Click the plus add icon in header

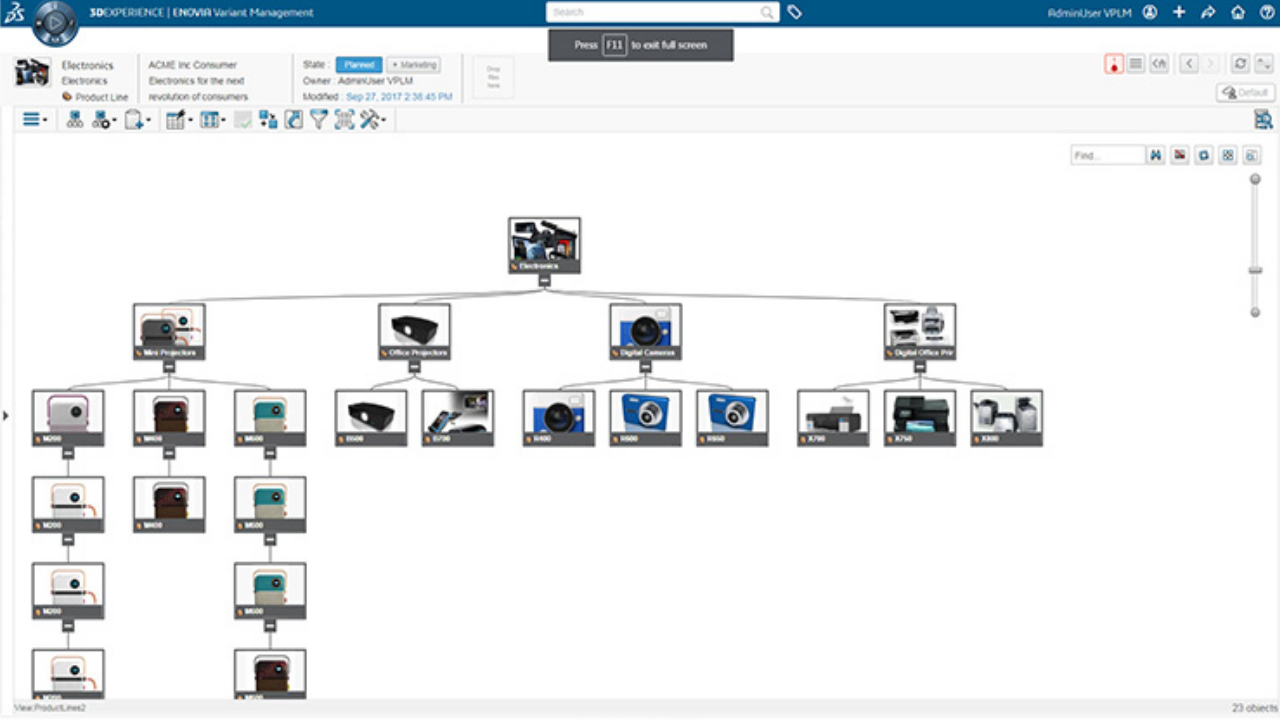pos(1179,13)
